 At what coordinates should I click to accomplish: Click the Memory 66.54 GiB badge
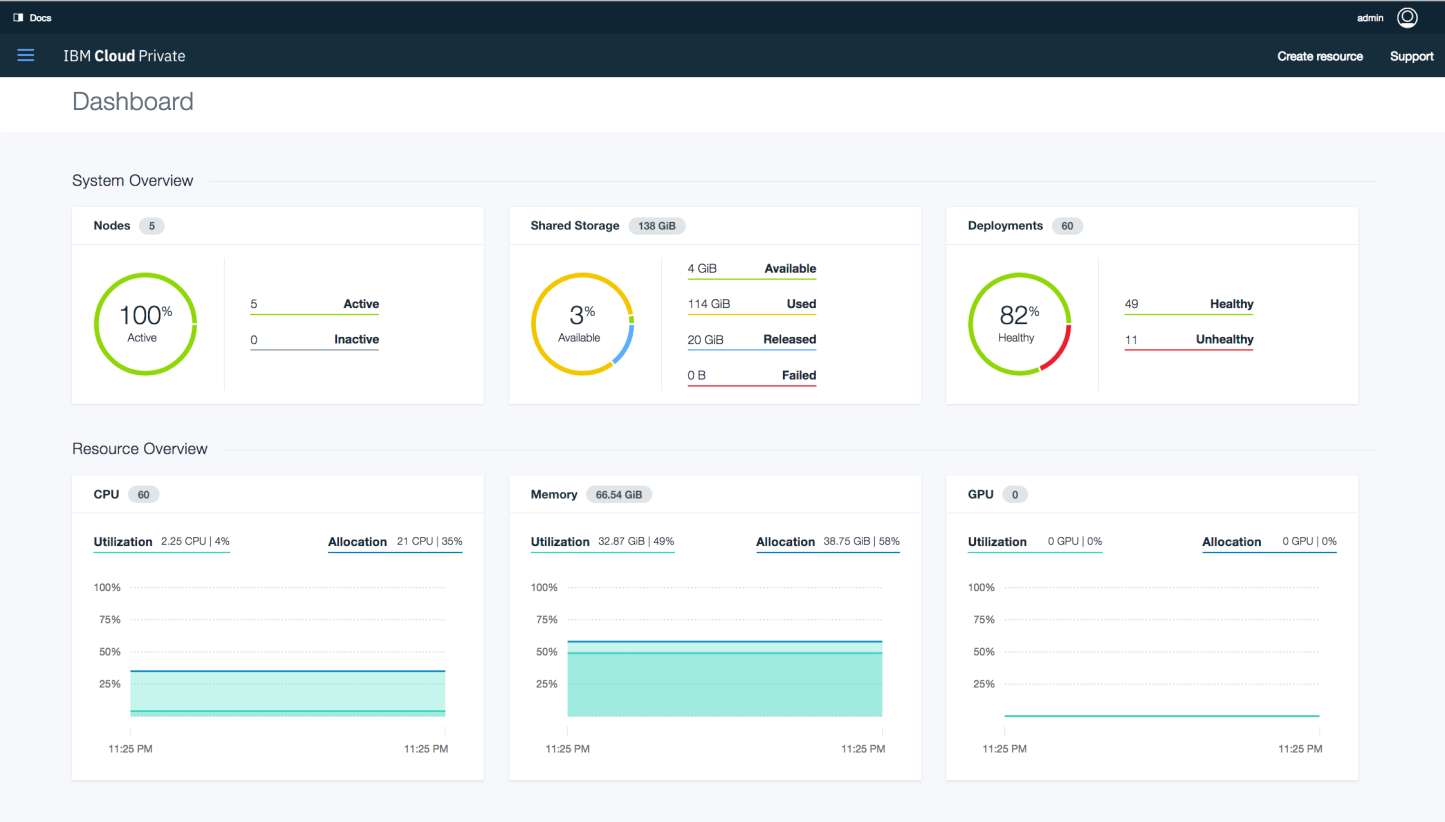pos(618,494)
